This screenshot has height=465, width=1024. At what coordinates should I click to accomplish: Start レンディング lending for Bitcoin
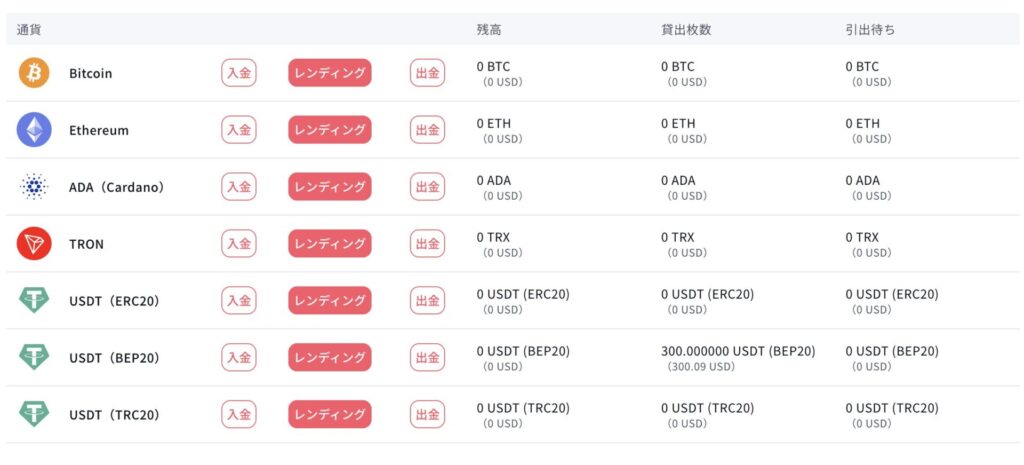click(x=330, y=72)
